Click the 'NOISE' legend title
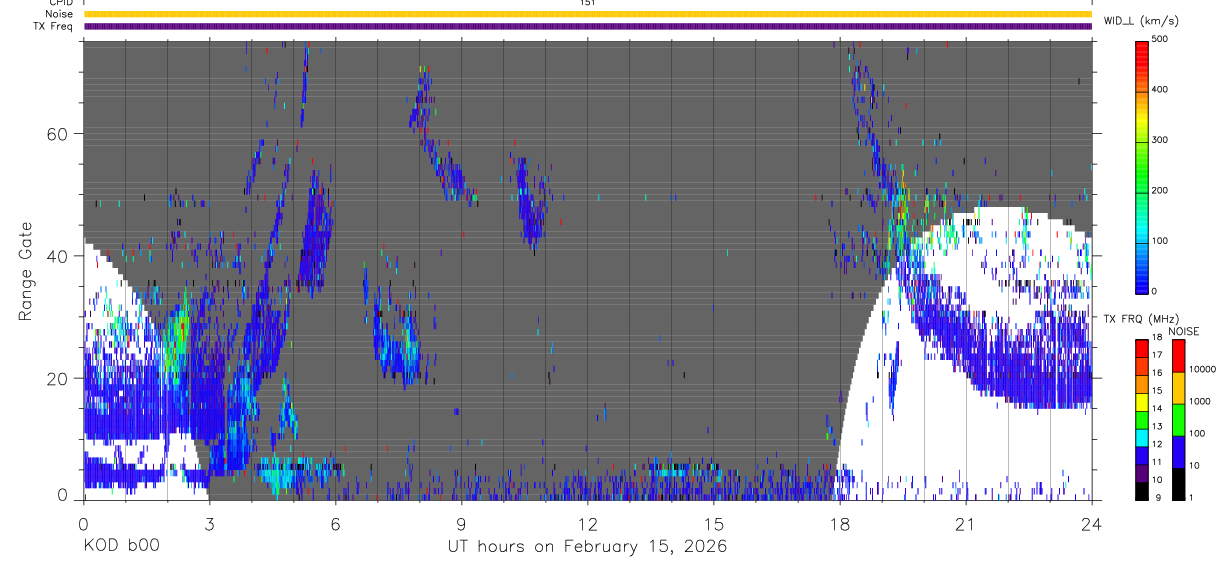1228x567 pixels. click(x=1184, y=332)
